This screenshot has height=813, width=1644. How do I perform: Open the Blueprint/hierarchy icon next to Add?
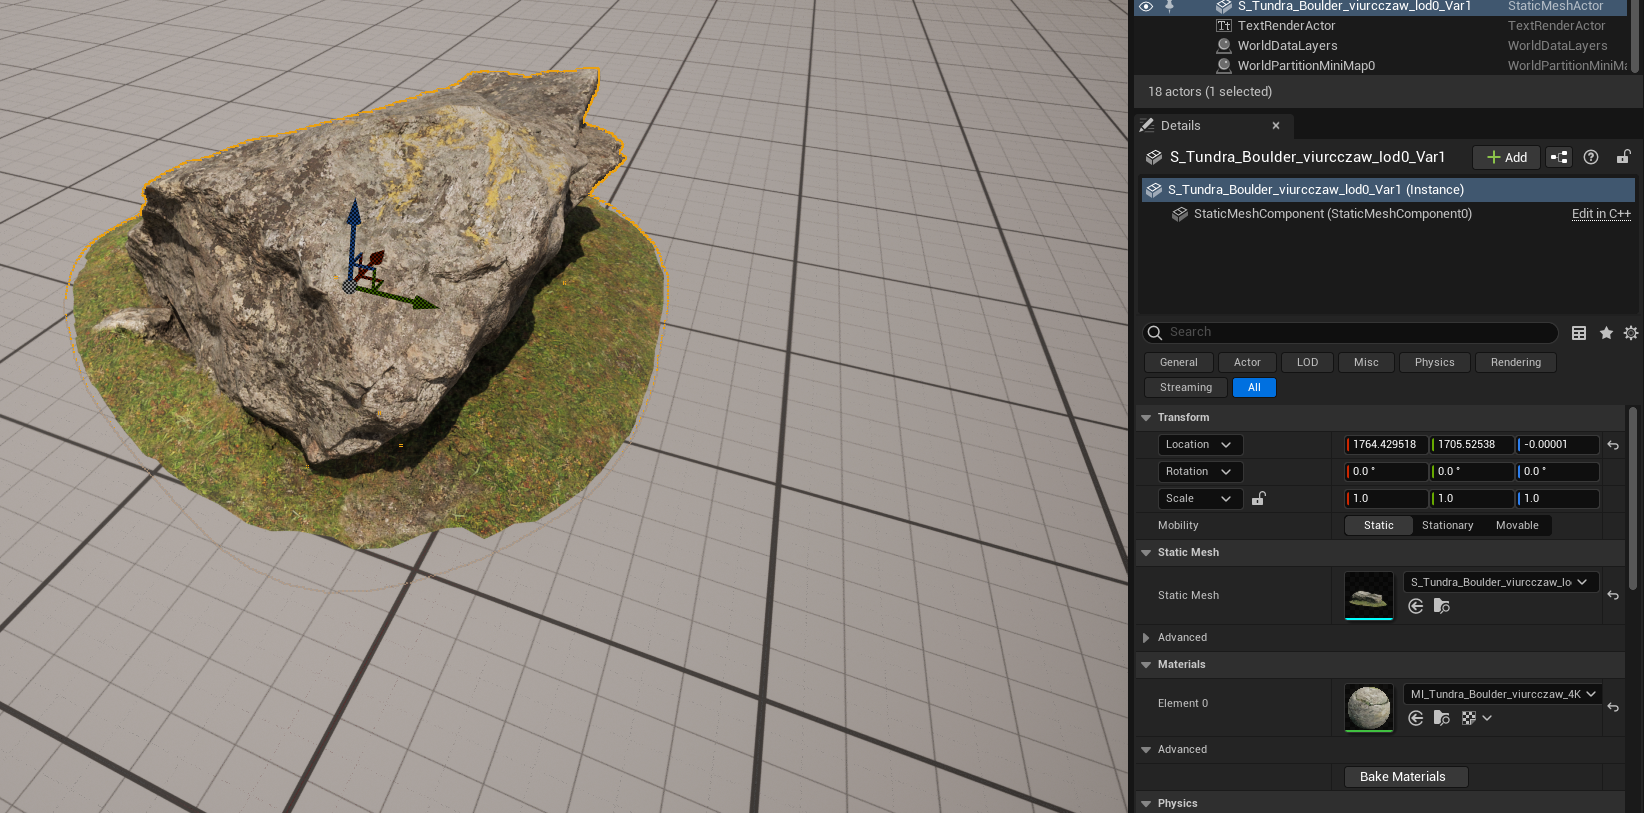[1559, 157]
